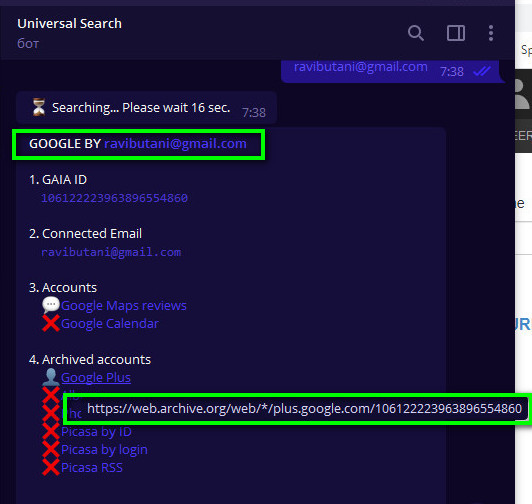
Task: Open chat search magnifier icon
Action: click(x=416, y=33)
